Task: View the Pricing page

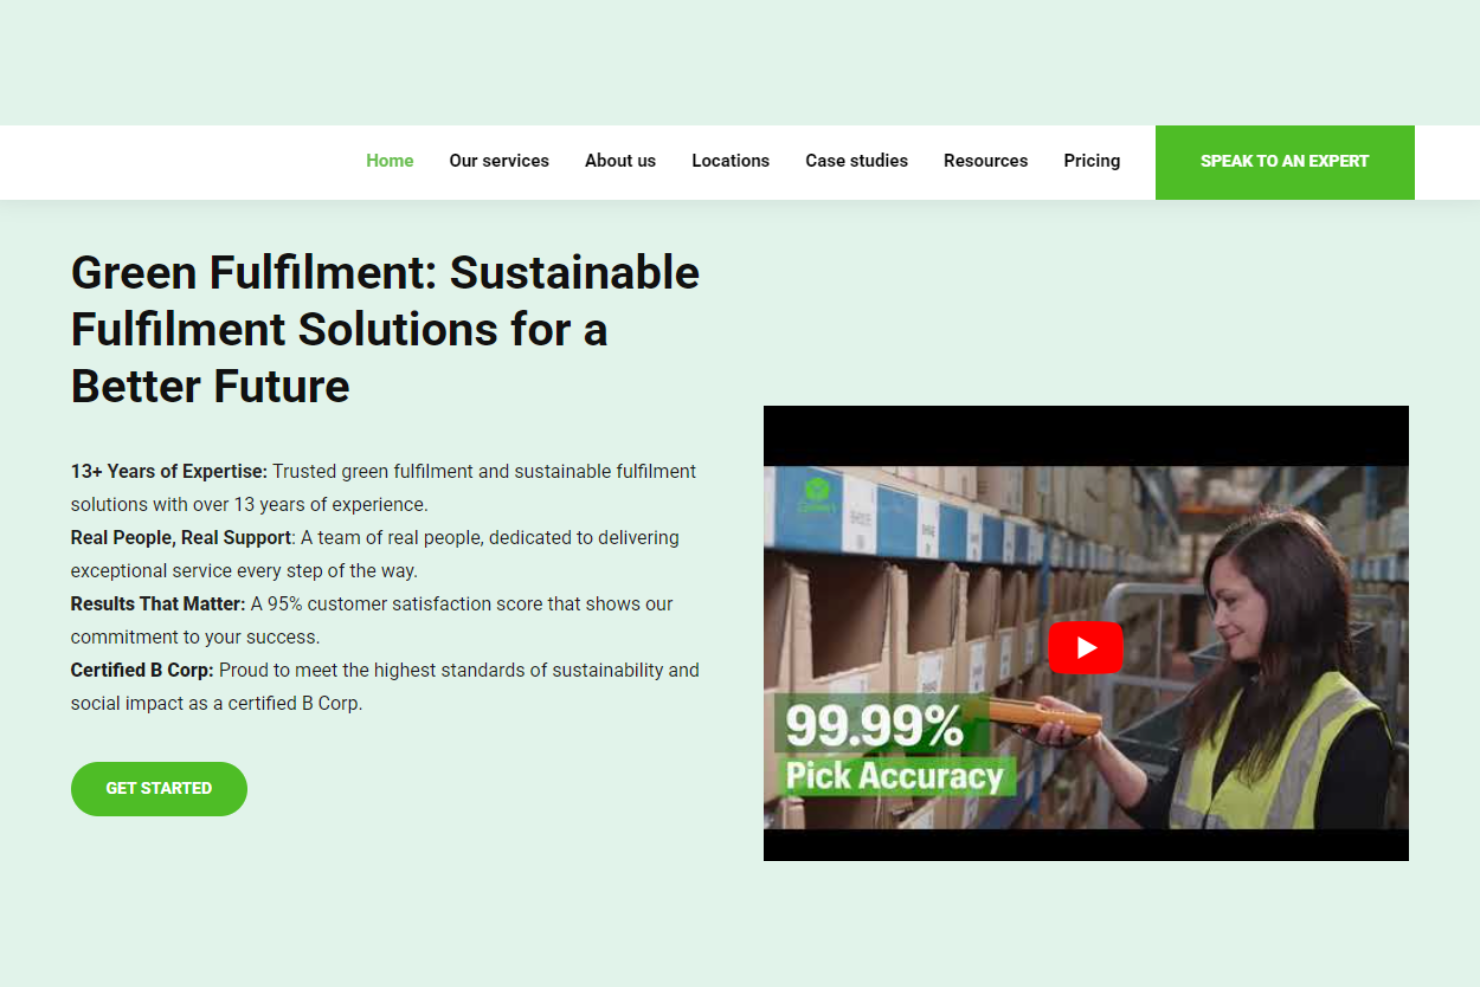Action: click(1092, 161)
